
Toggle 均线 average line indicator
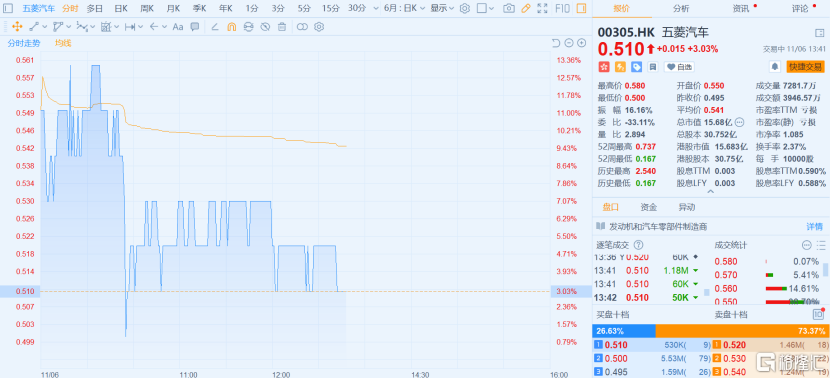63,43
